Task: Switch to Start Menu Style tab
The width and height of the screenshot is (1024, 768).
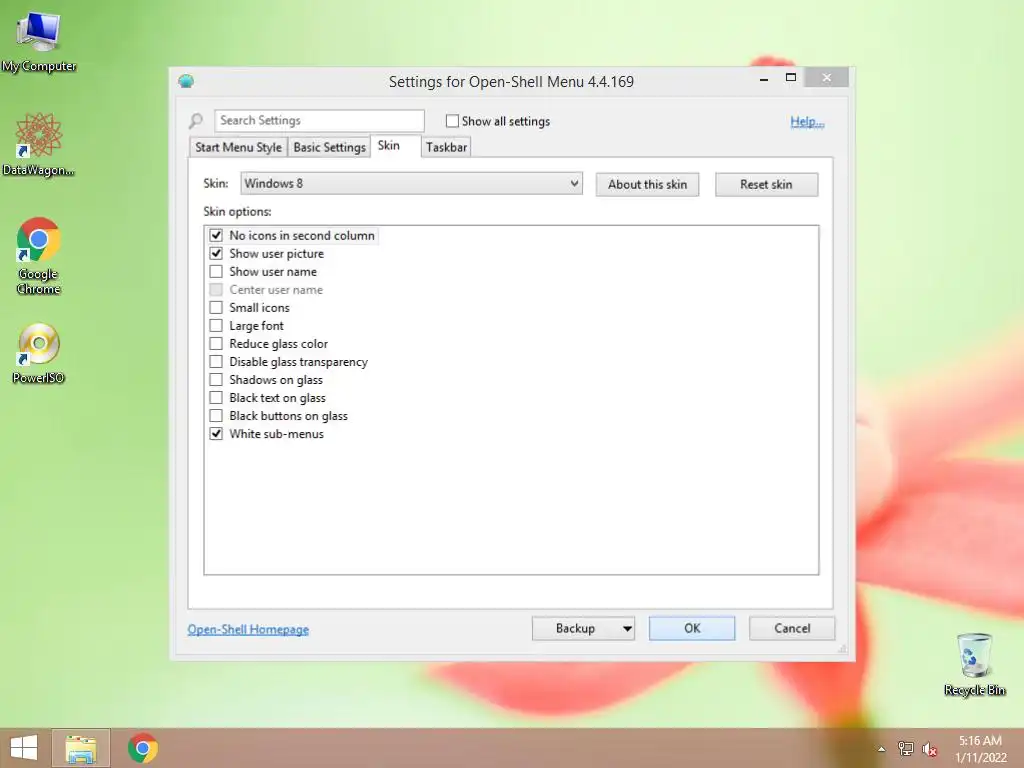Action: 238,148
